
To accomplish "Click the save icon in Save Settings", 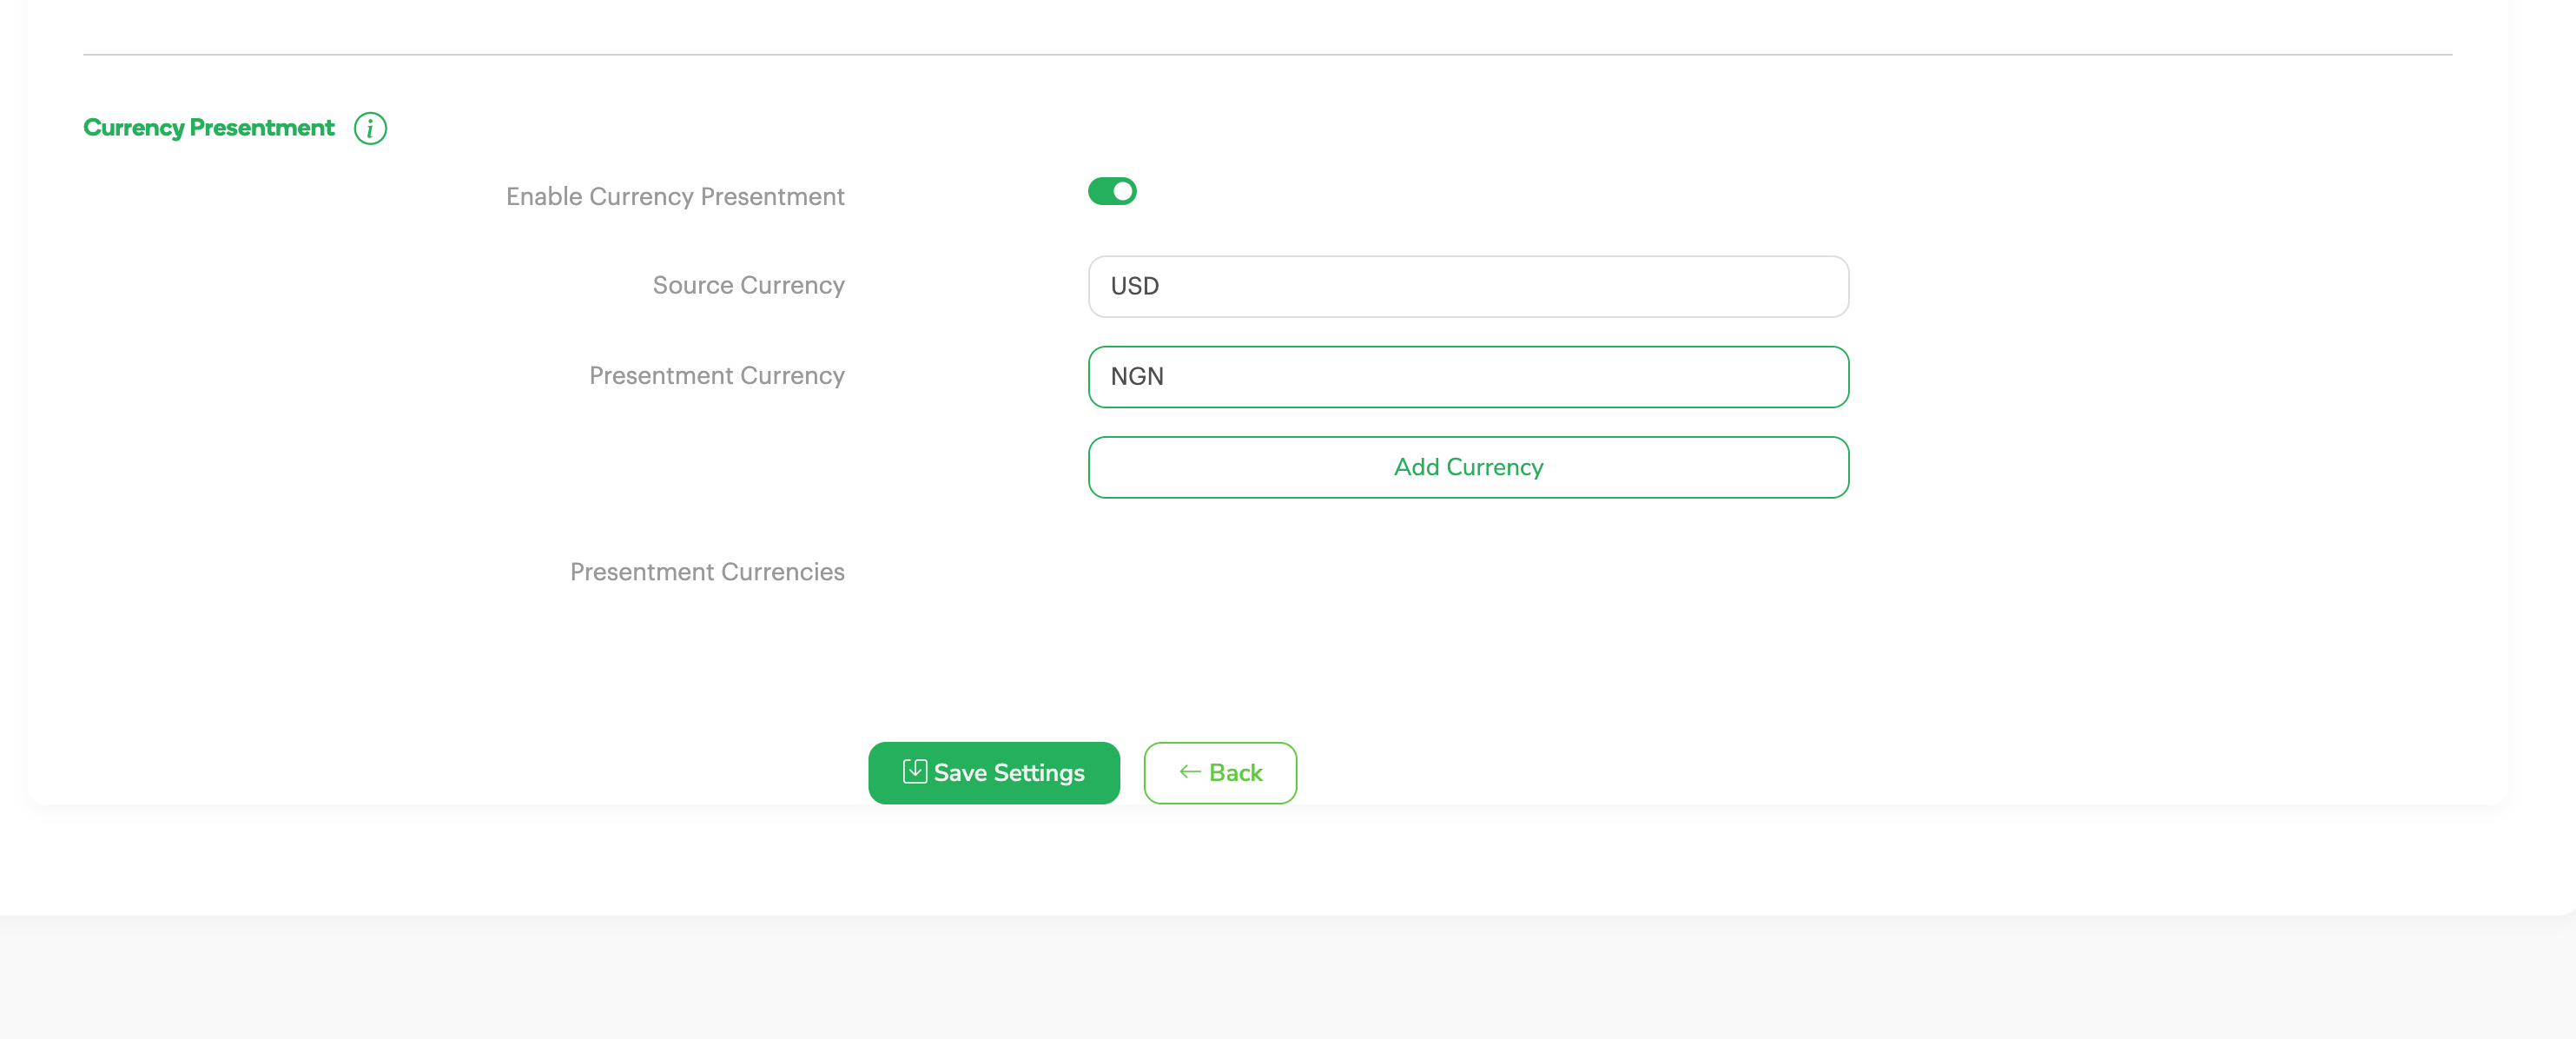I will coord(914,771).
